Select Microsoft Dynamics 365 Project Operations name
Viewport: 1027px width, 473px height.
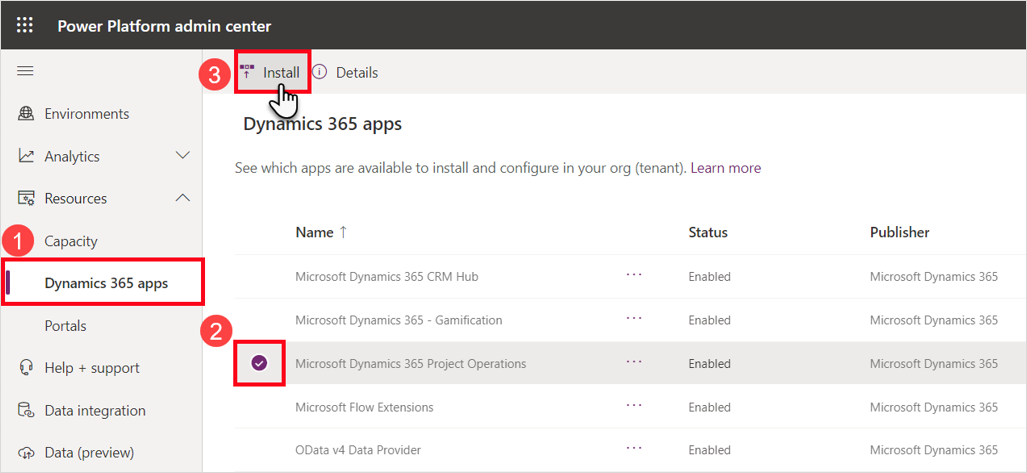[411, 364]
